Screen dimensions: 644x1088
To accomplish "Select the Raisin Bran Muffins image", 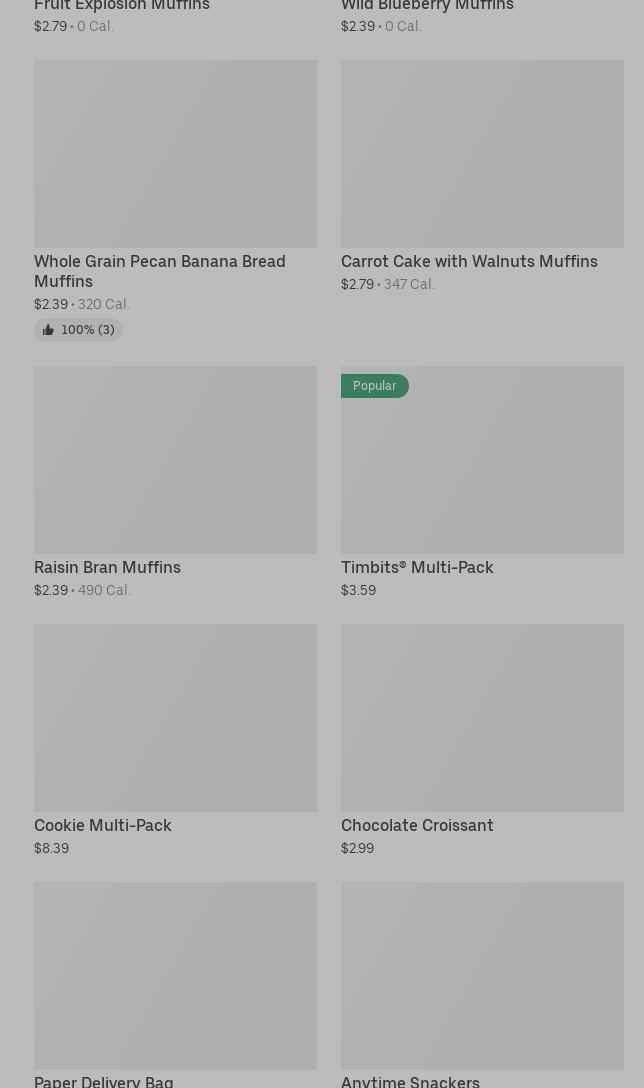I will tap(175, 460).
